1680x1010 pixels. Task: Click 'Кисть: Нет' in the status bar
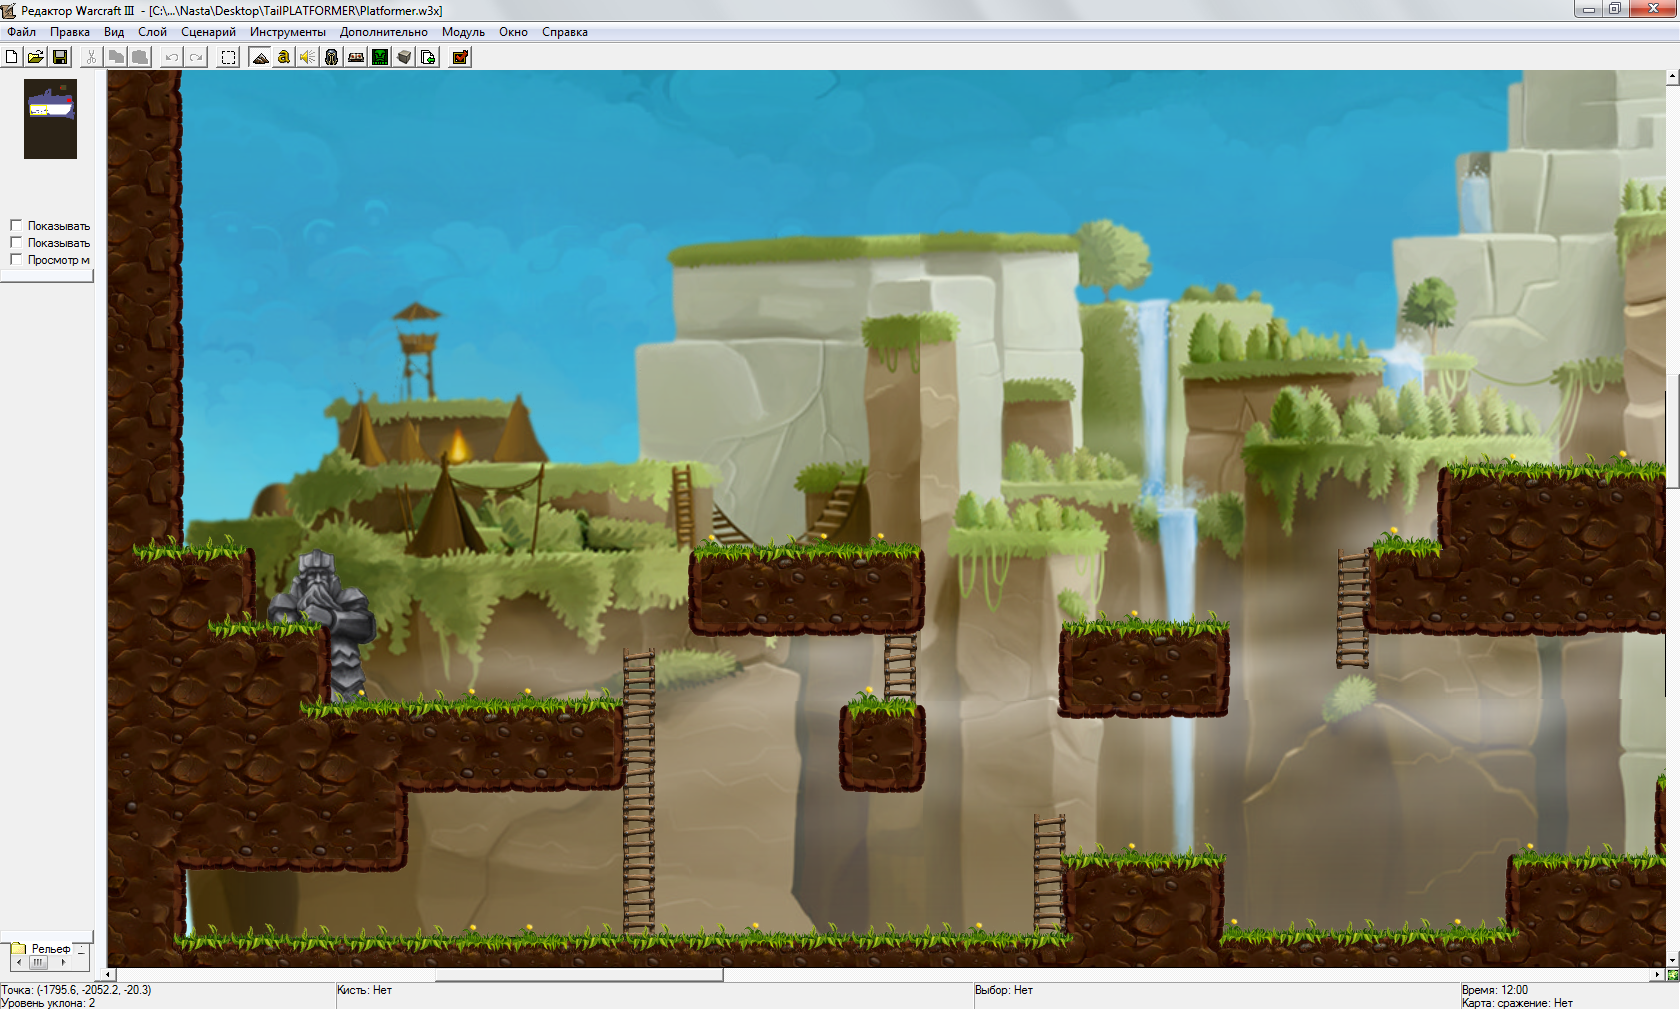[x=364, y=990]
